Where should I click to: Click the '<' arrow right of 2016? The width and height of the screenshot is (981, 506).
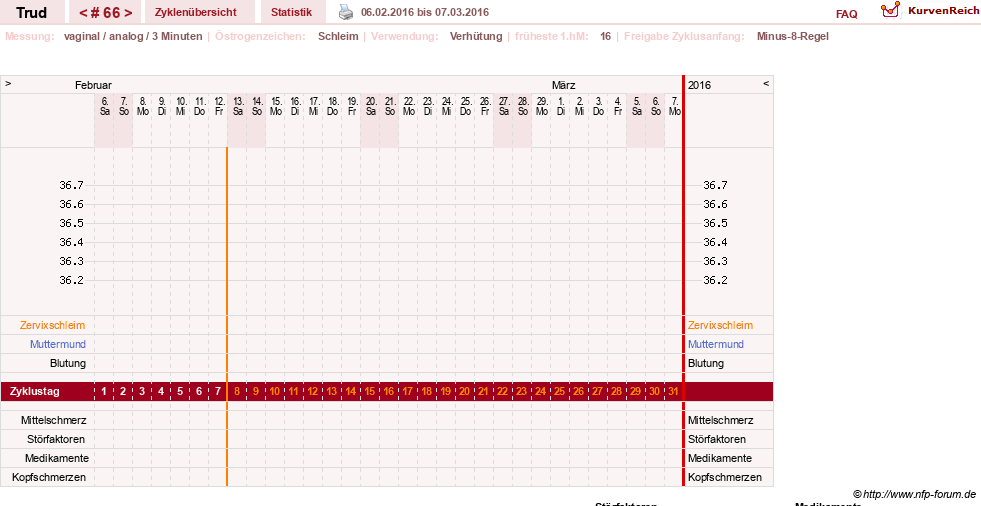tap(766, 83)
